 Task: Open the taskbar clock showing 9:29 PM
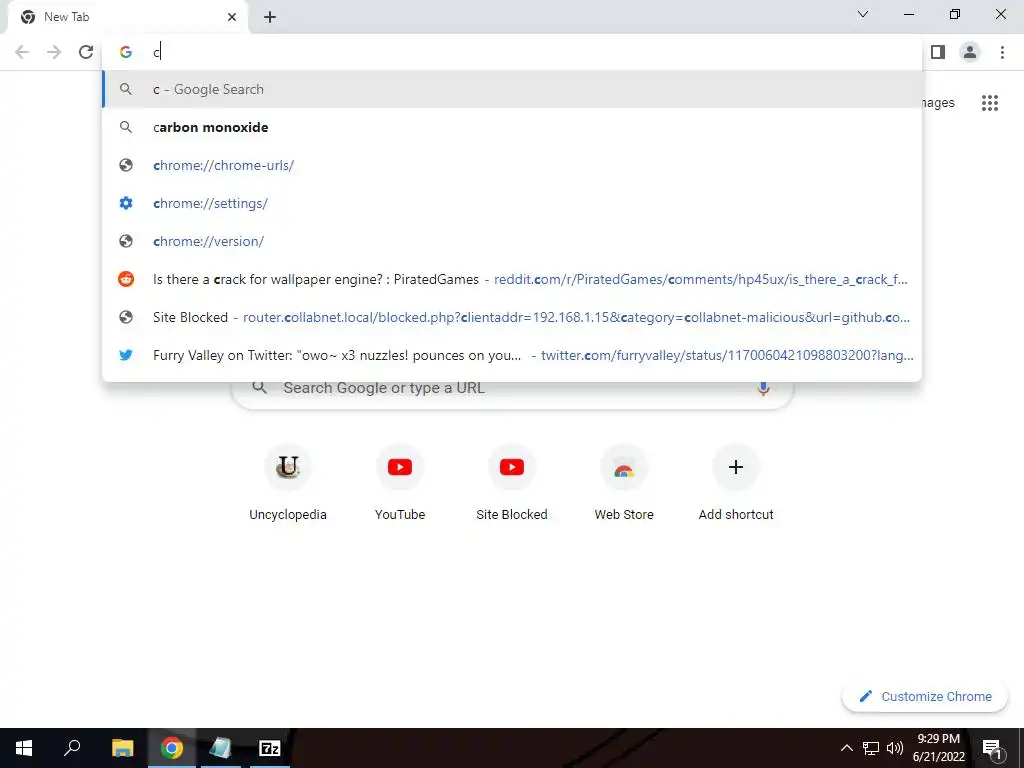coord(938,748)
